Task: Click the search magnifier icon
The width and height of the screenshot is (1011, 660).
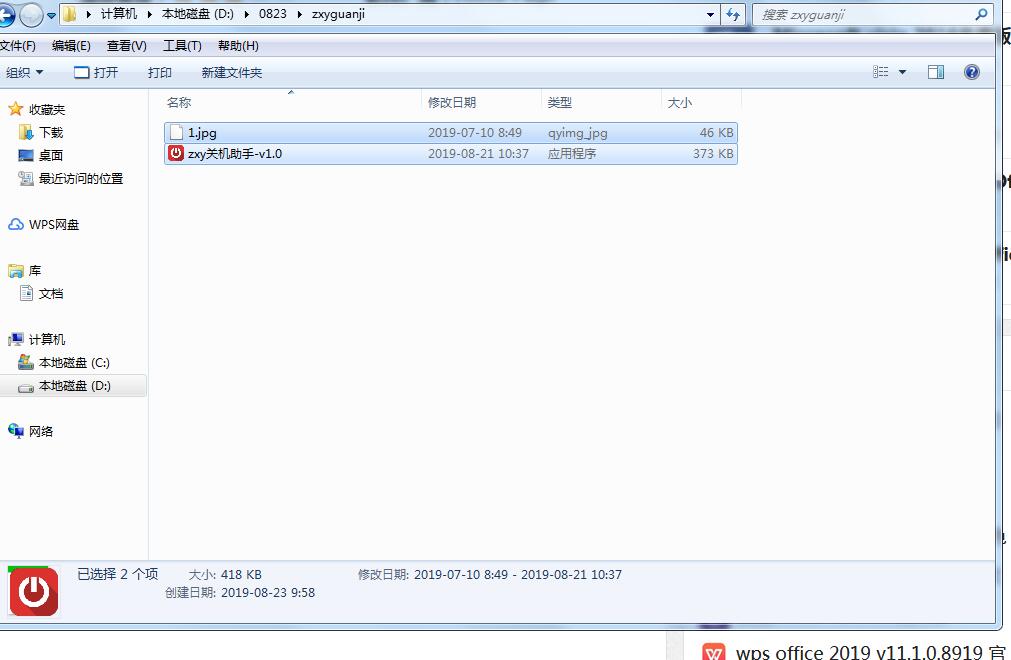Action: [981, 15]
